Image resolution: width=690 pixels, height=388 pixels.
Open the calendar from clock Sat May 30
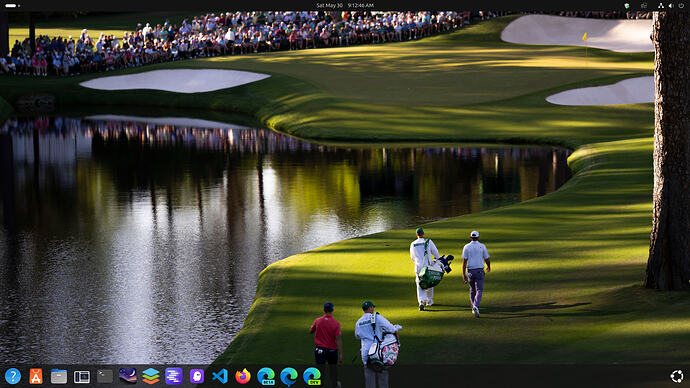(345, 5)
